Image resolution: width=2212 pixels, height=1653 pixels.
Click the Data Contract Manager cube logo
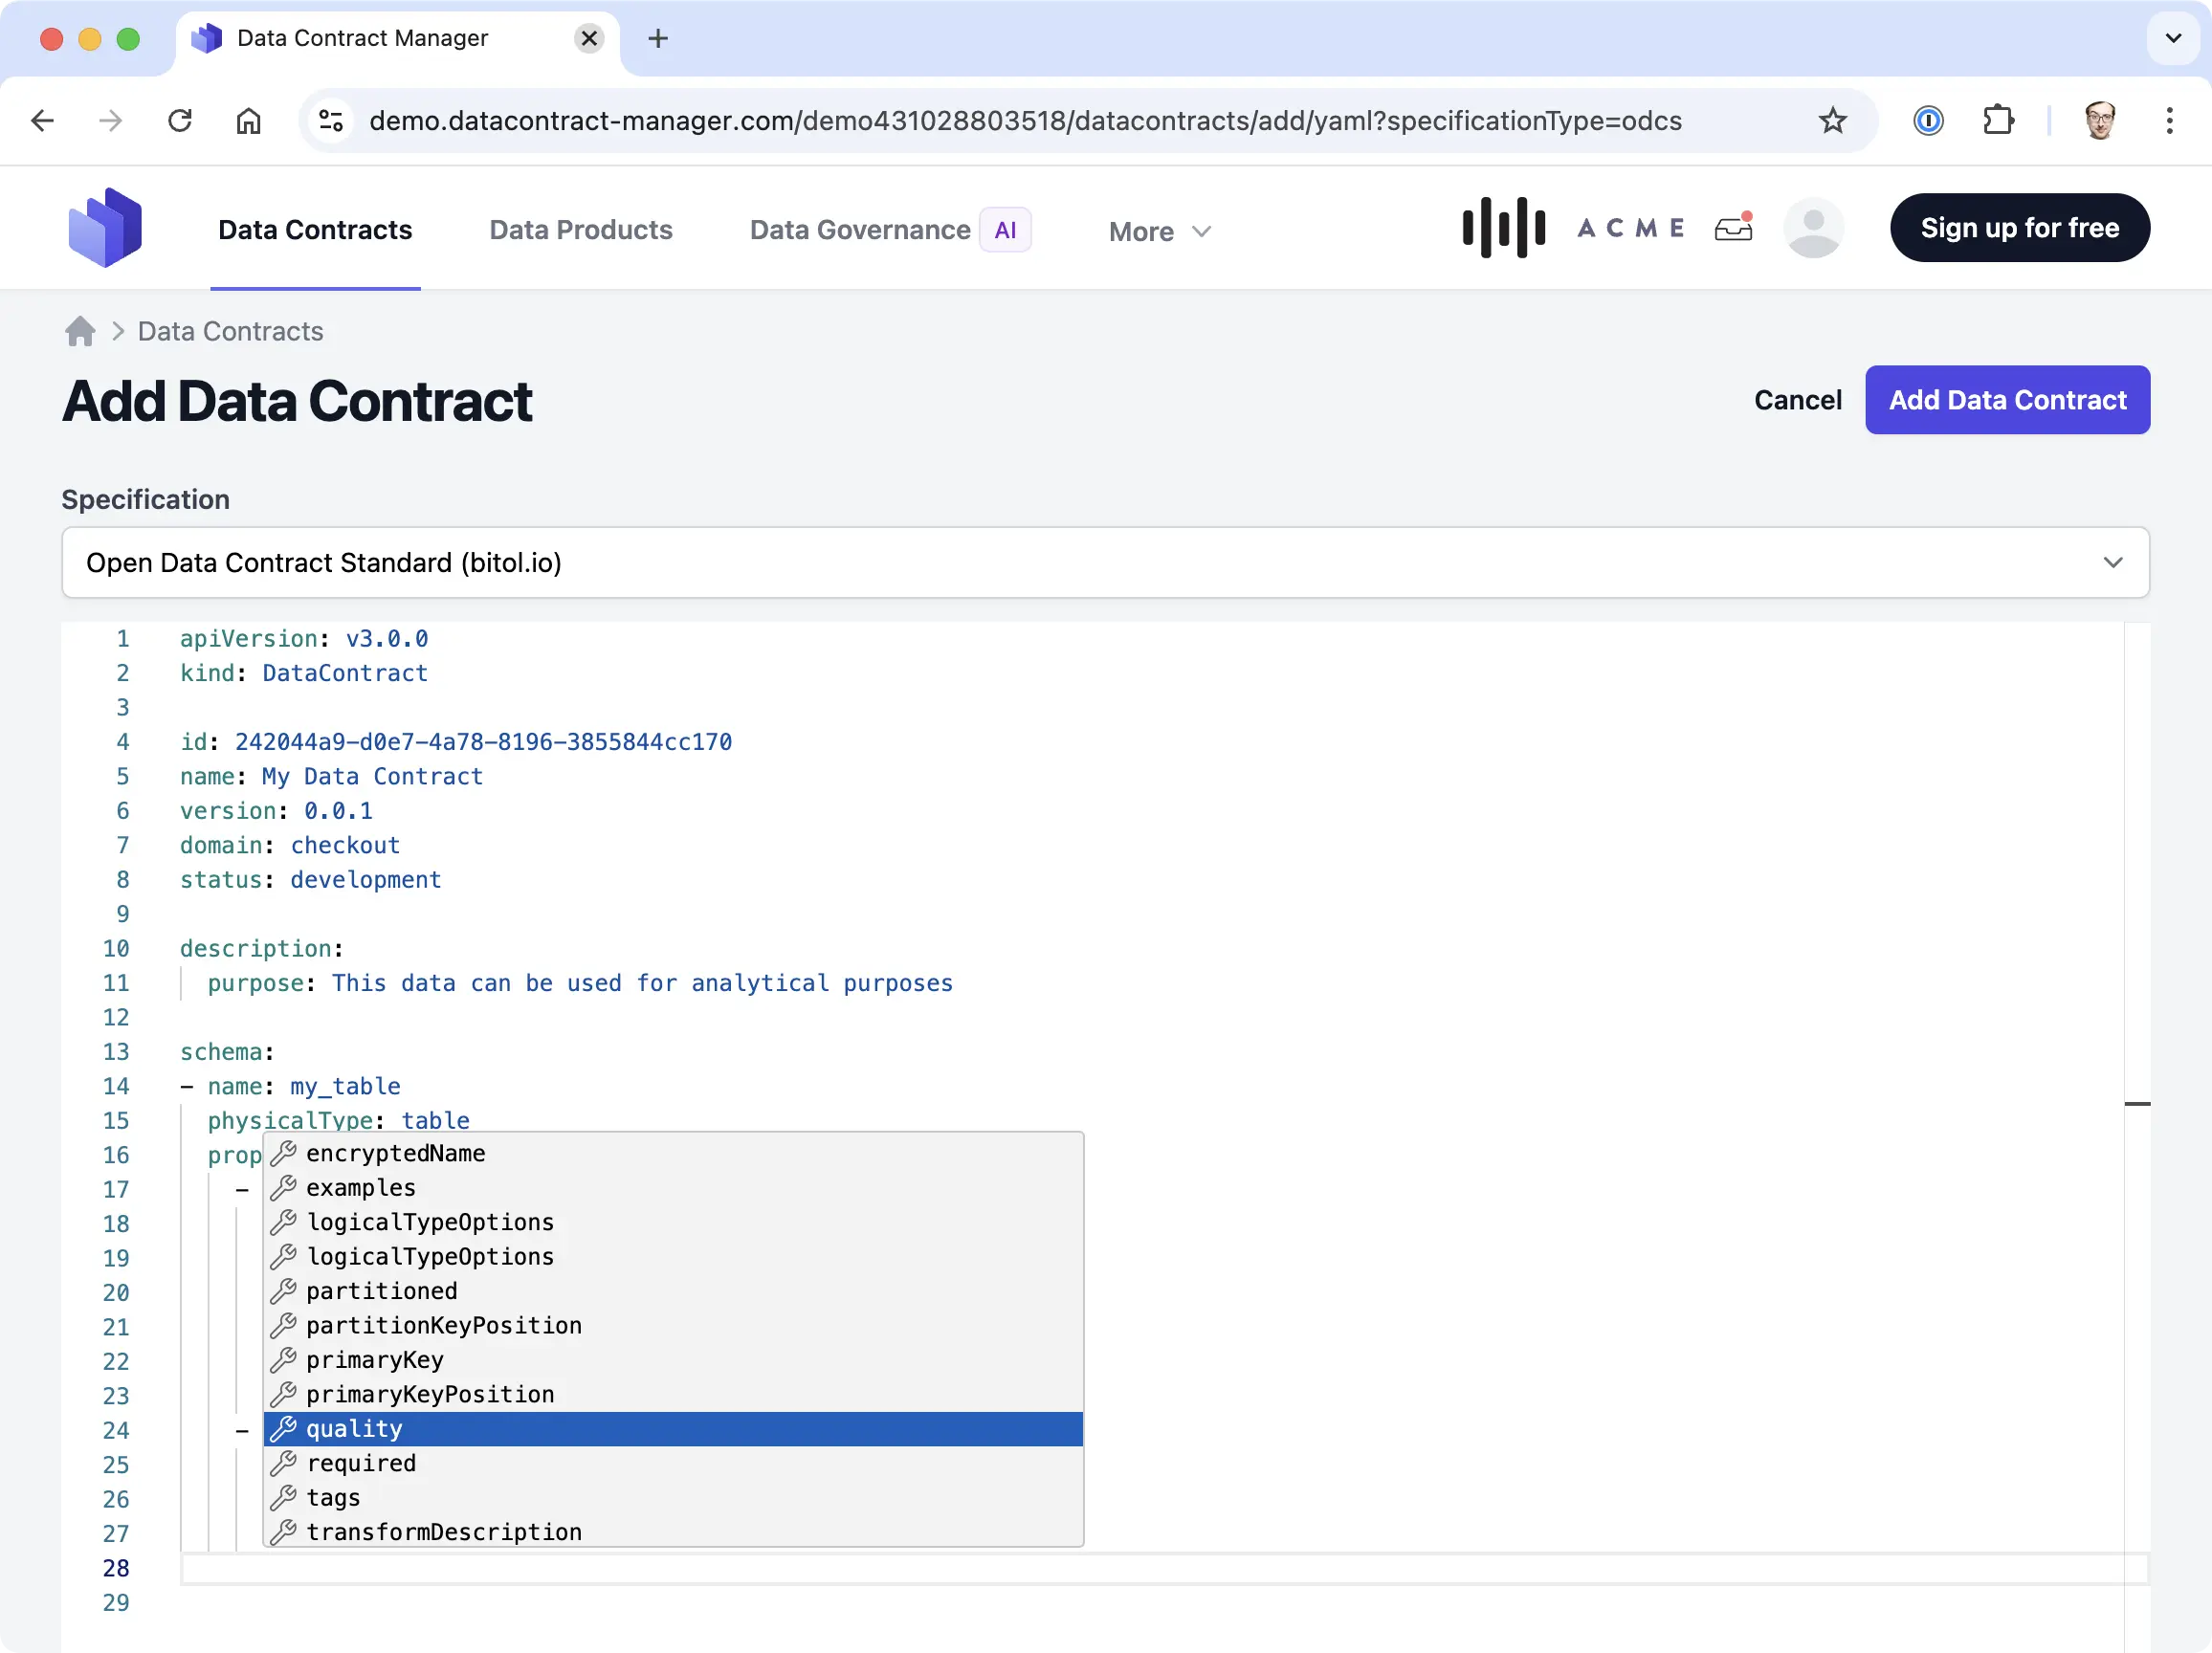tap(105, 227)
